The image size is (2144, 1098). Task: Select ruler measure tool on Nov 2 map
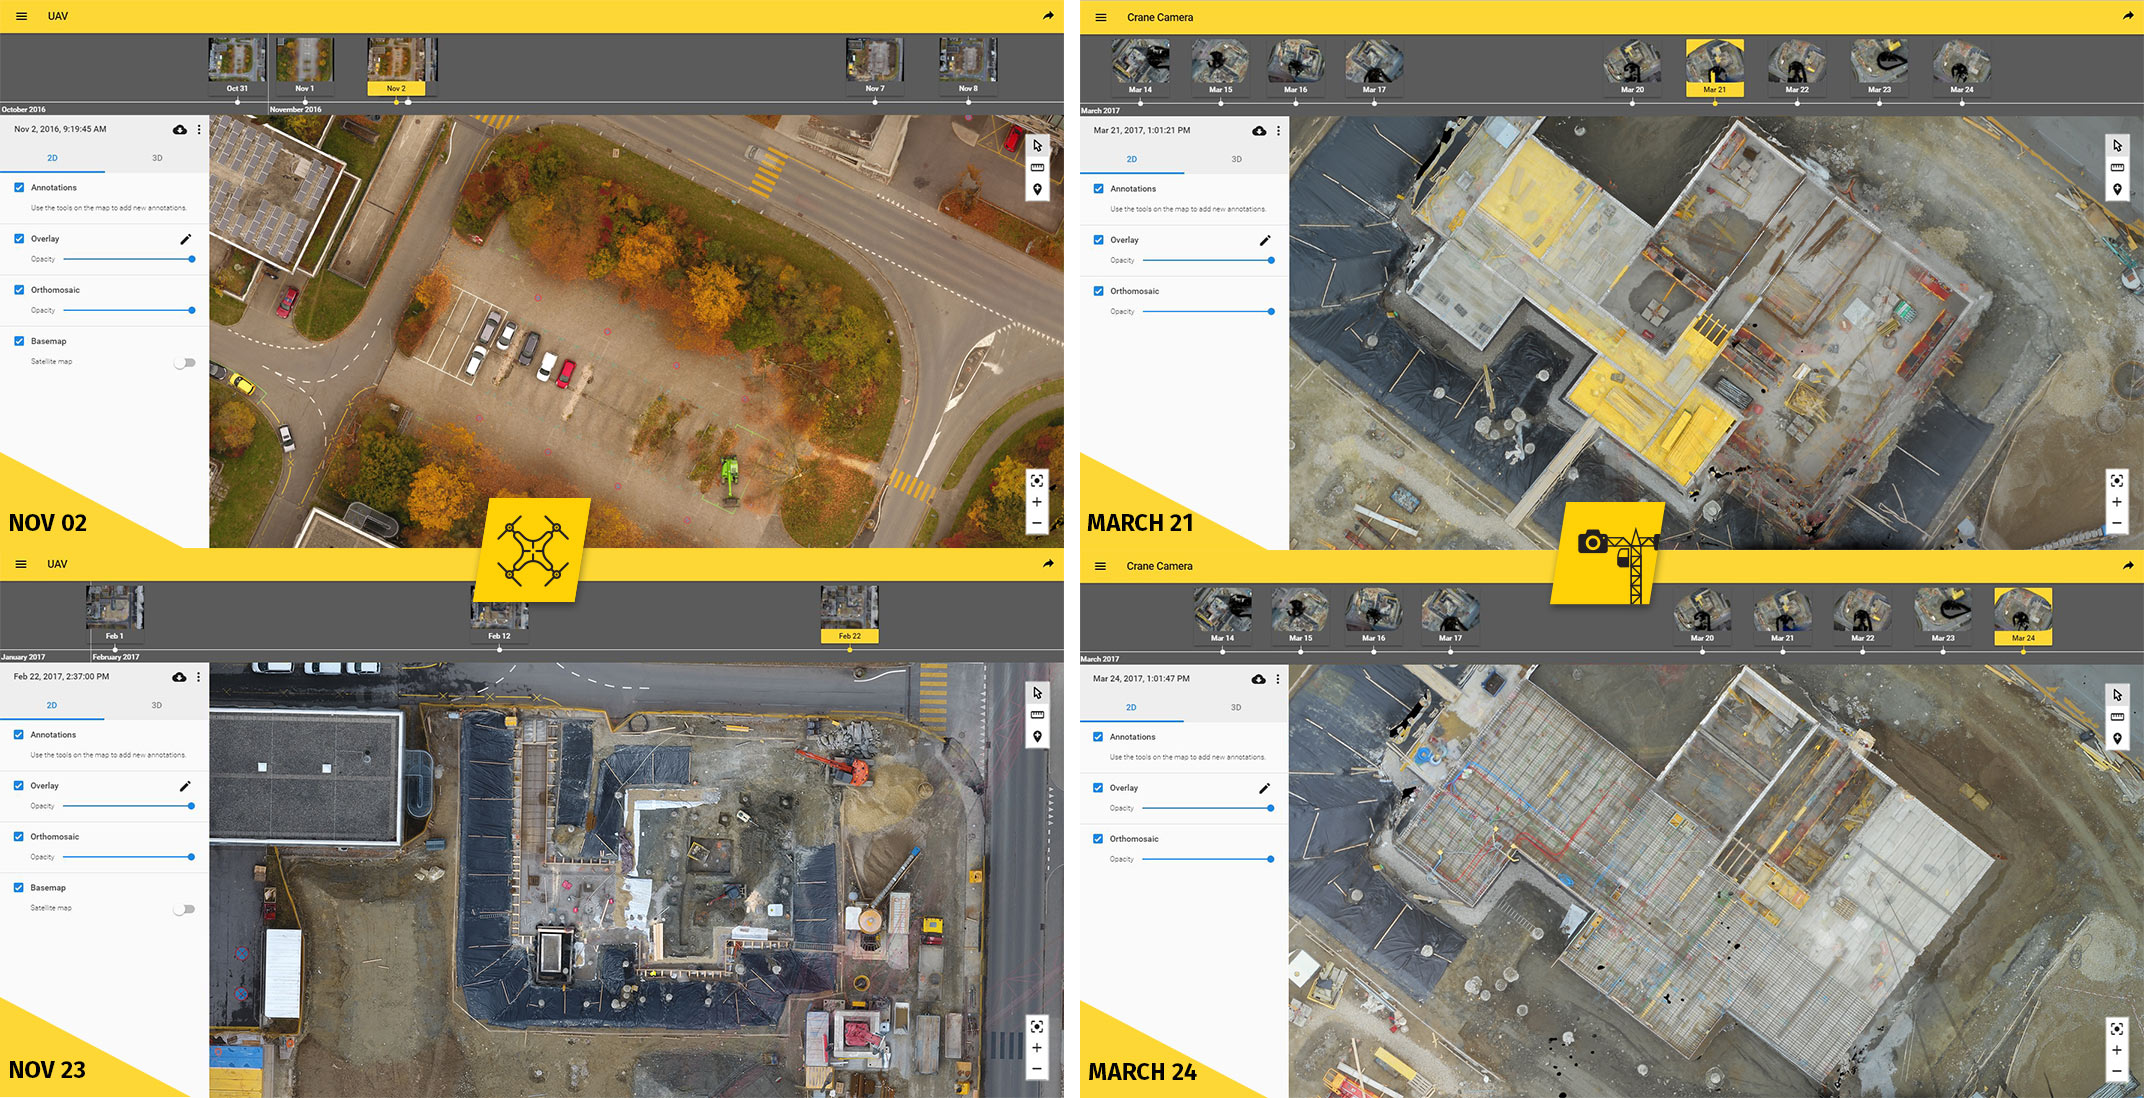1037,168
